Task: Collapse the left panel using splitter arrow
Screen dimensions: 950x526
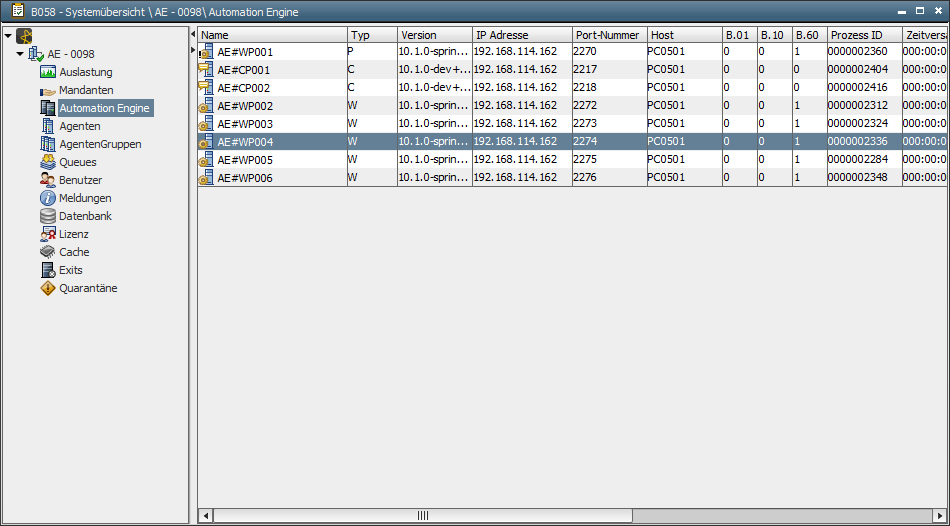Action: click(193, 34)
